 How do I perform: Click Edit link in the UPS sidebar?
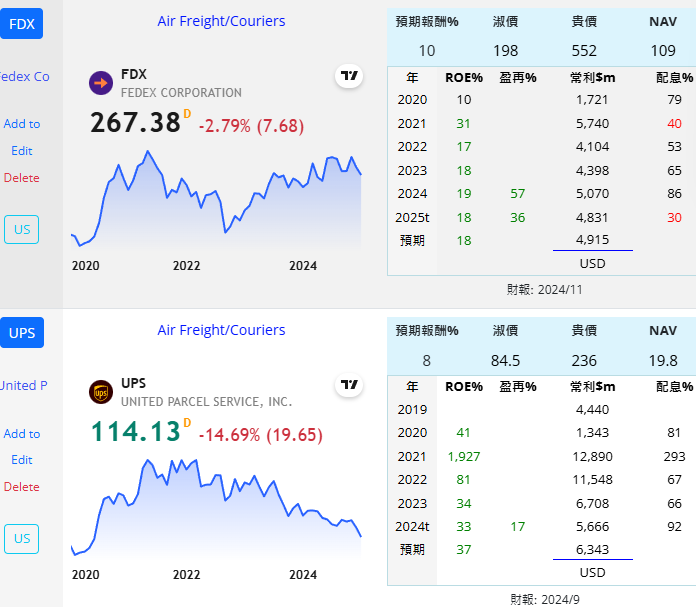pos(22,460)
